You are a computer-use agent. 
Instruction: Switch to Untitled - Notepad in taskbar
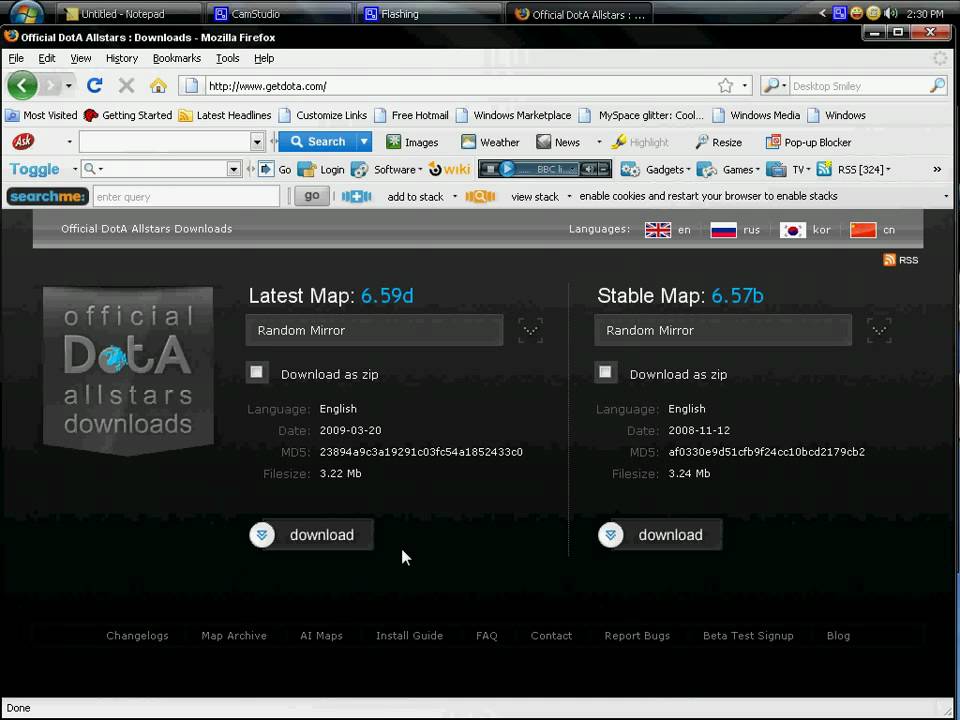129,13
